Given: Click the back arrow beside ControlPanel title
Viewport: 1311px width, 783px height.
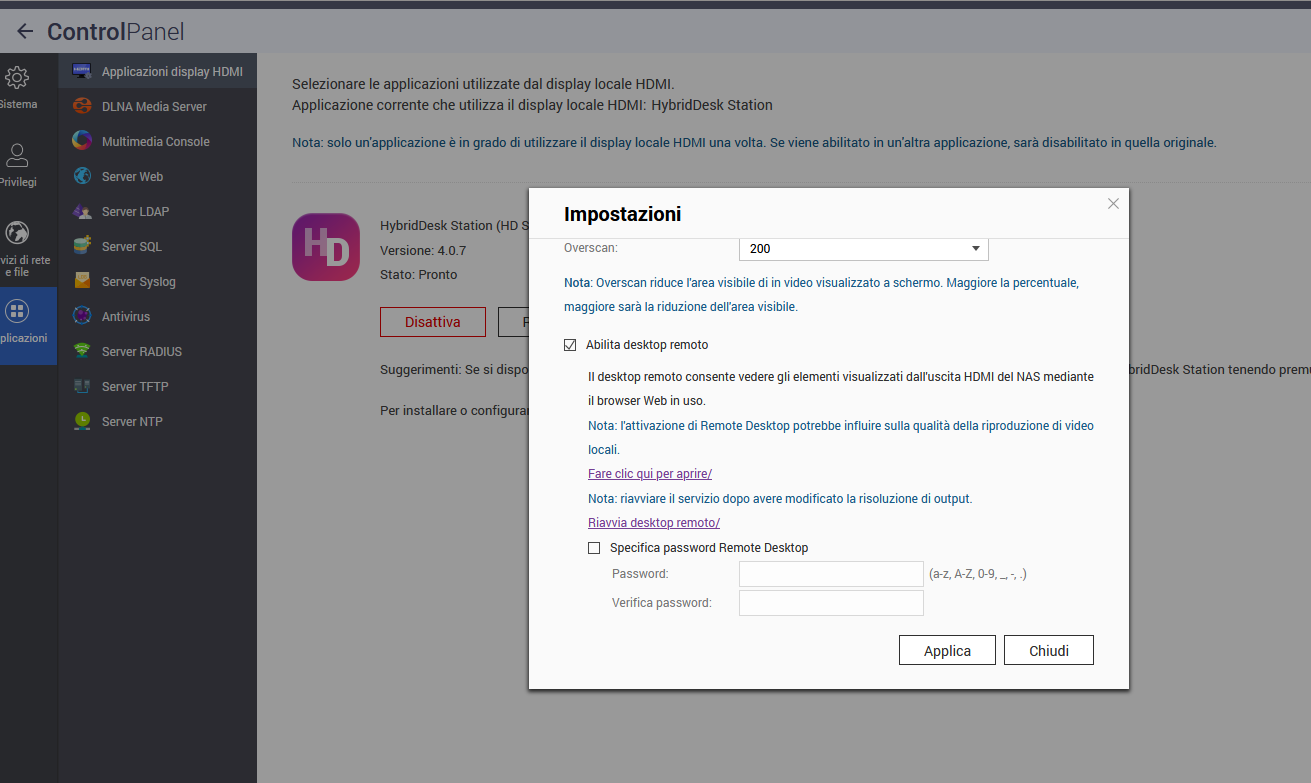Looking at the screenshot, I should coord(25,32).
